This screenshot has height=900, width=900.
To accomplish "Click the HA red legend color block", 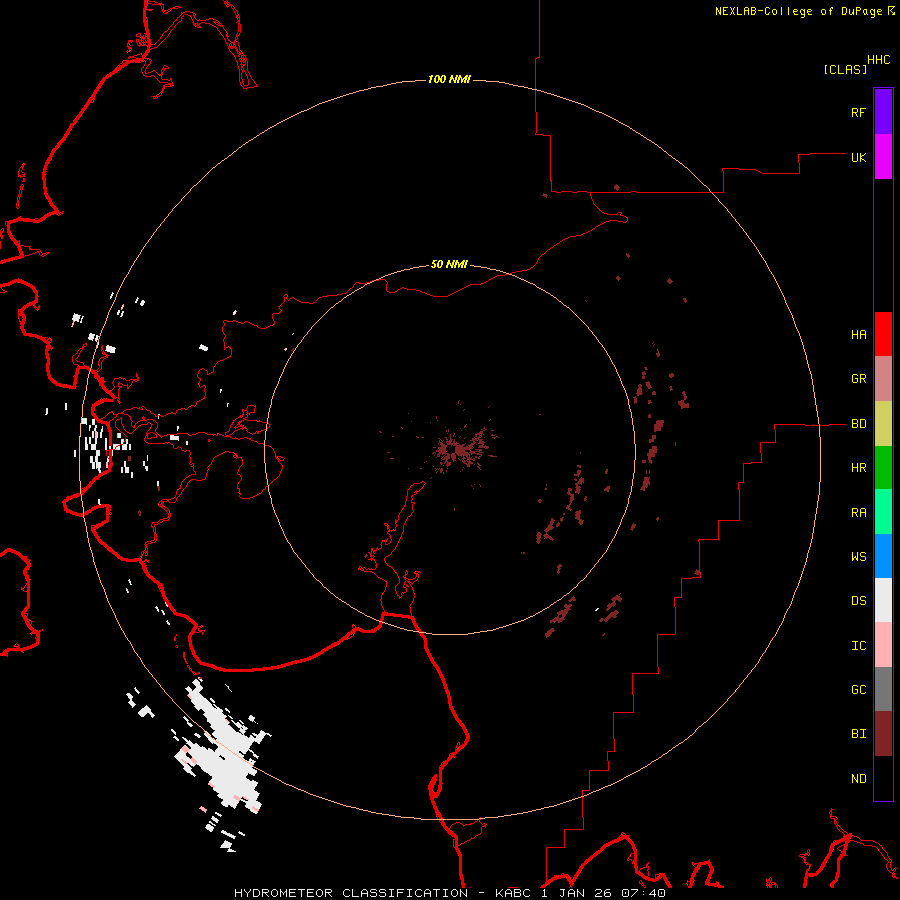I will [x=883, y=334].
